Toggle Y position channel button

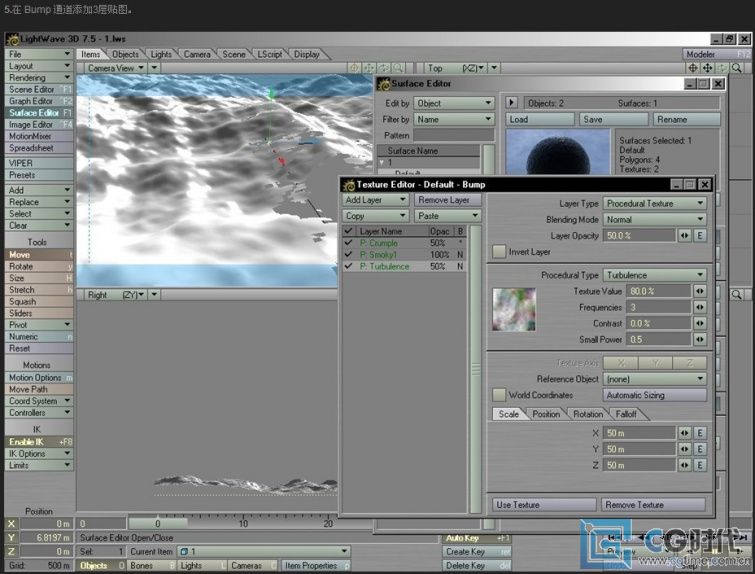(12, 537)
